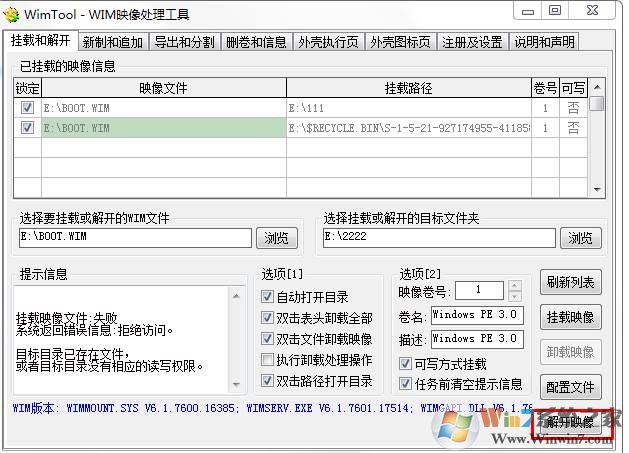The width and height of the screenshot is (629, 453).
Task: Enable 执行卸载处理操作 option
Action: point(267,360)
